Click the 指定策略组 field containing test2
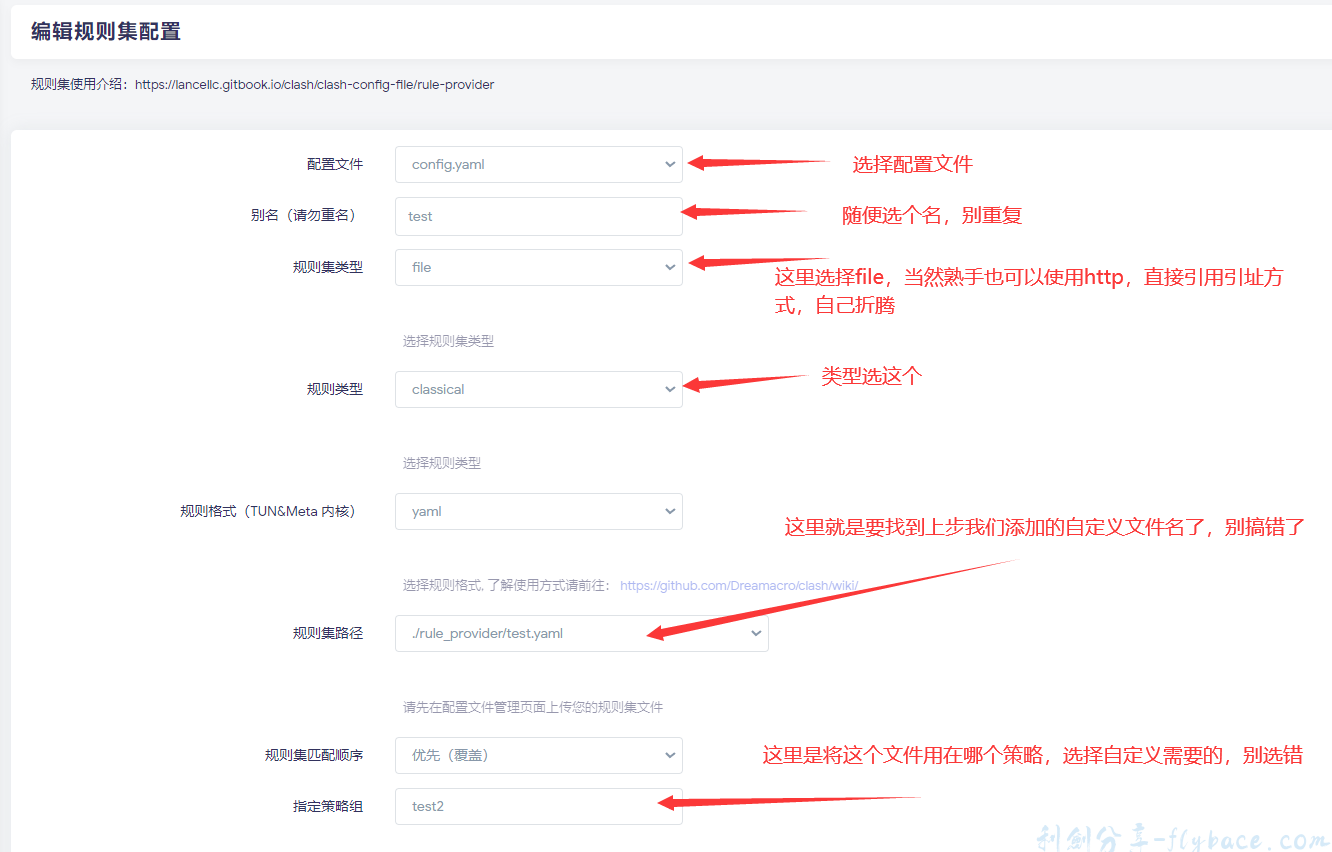 [x=538, y=806]
